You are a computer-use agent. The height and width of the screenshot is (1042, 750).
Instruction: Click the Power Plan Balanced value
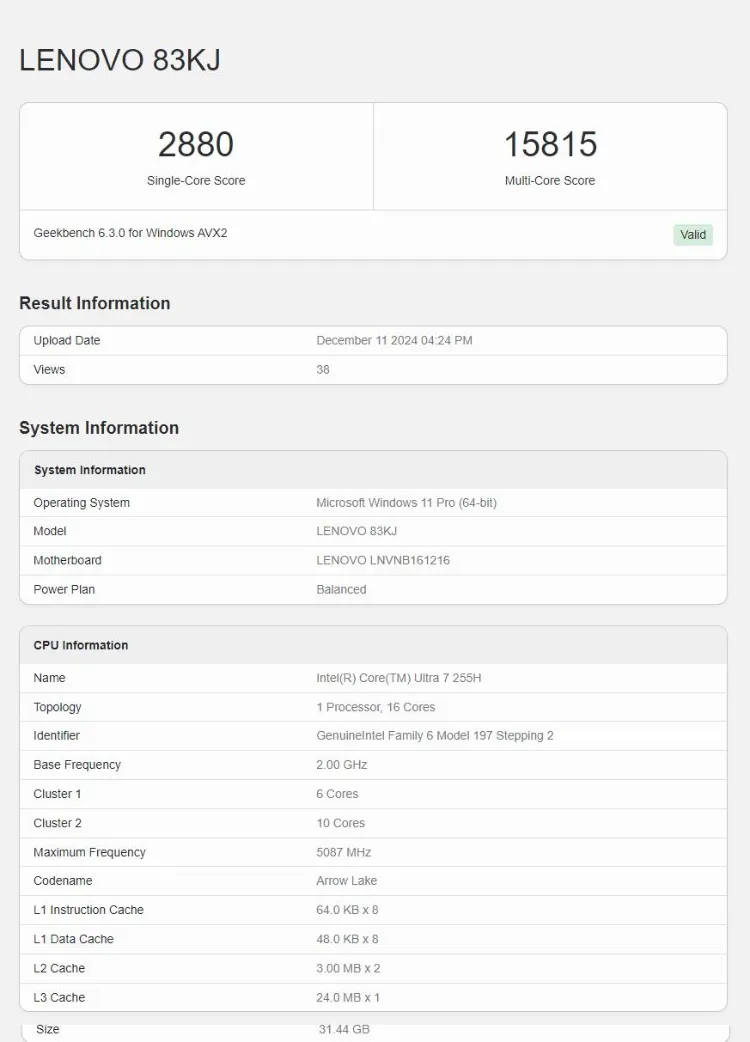point(341,589)
